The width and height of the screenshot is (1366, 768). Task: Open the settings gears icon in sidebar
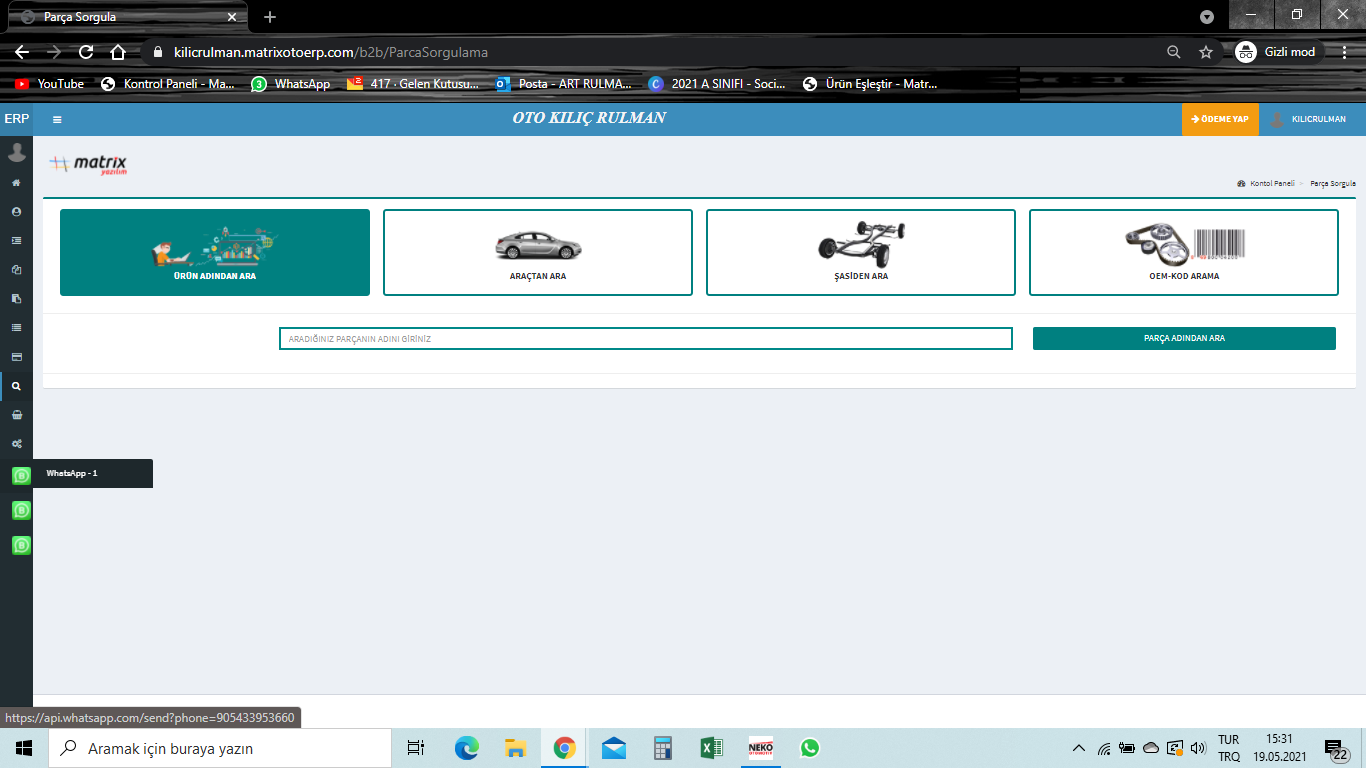click(x=16, y=444)
